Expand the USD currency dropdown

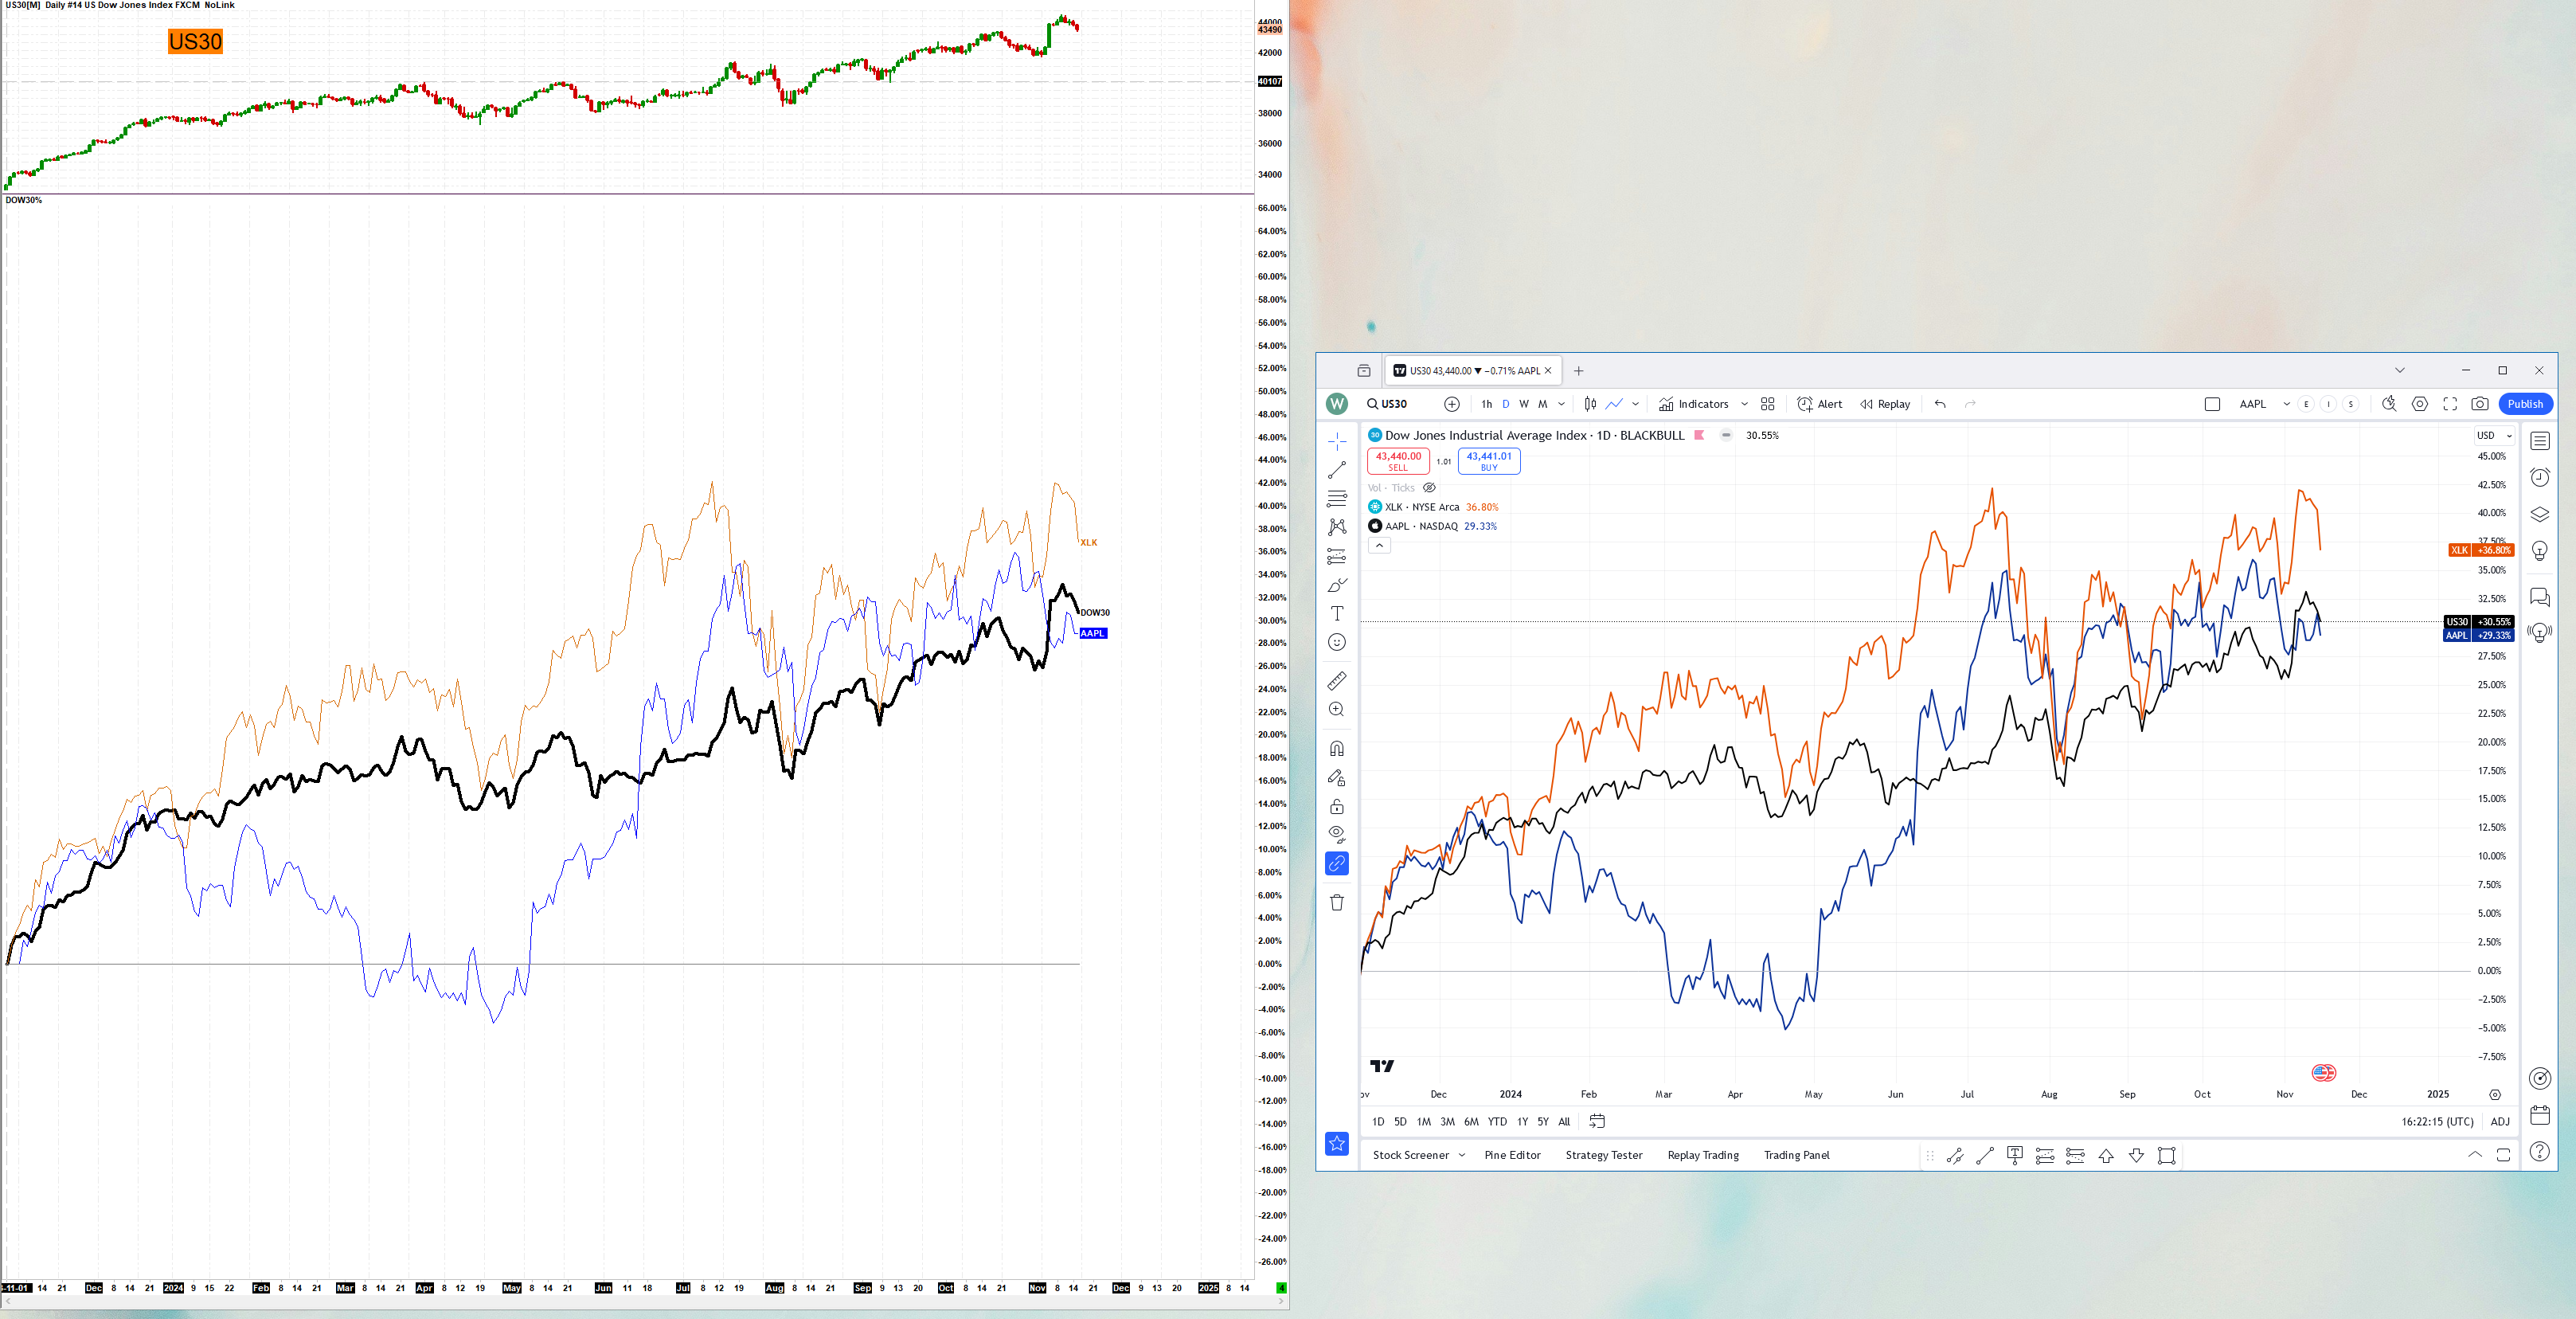pyautogui.click(x=2494, y=435)
